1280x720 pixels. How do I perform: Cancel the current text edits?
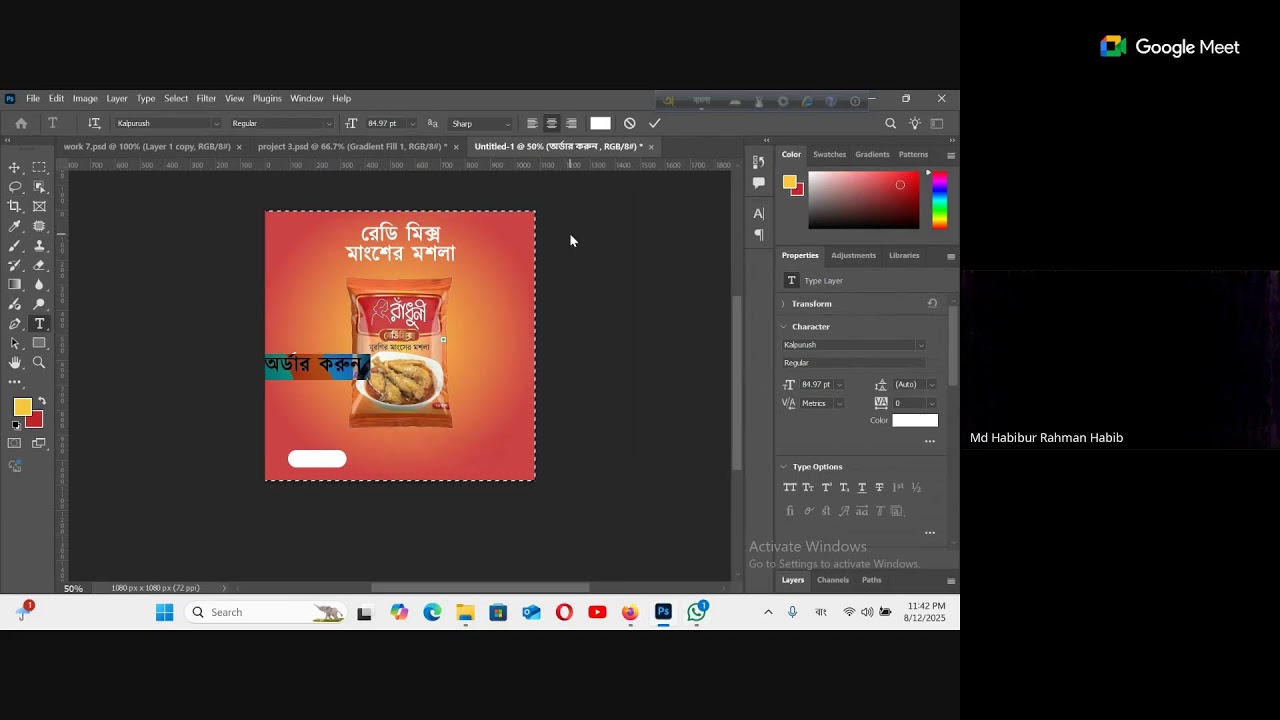pos(629,123)
